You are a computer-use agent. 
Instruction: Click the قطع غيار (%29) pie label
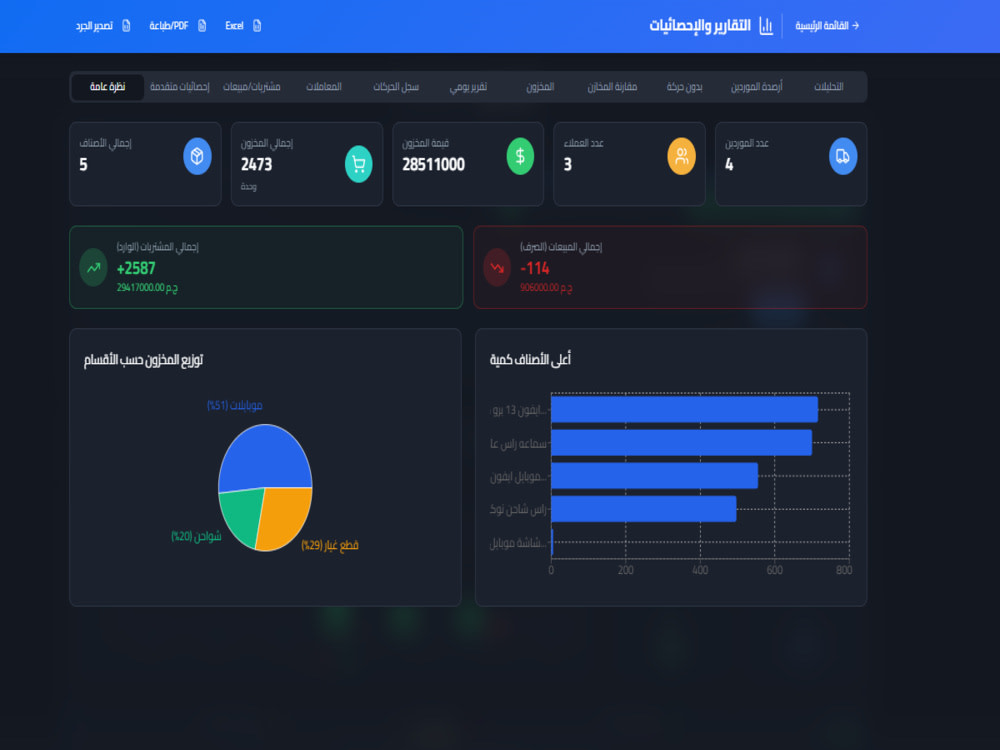coord(330,545)
